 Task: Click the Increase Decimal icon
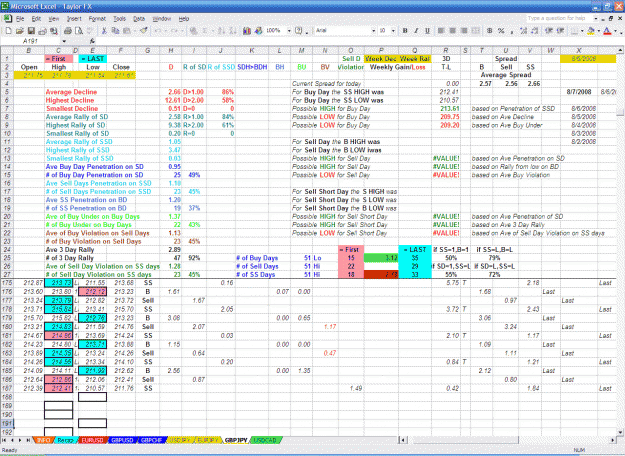coord(524,31)
